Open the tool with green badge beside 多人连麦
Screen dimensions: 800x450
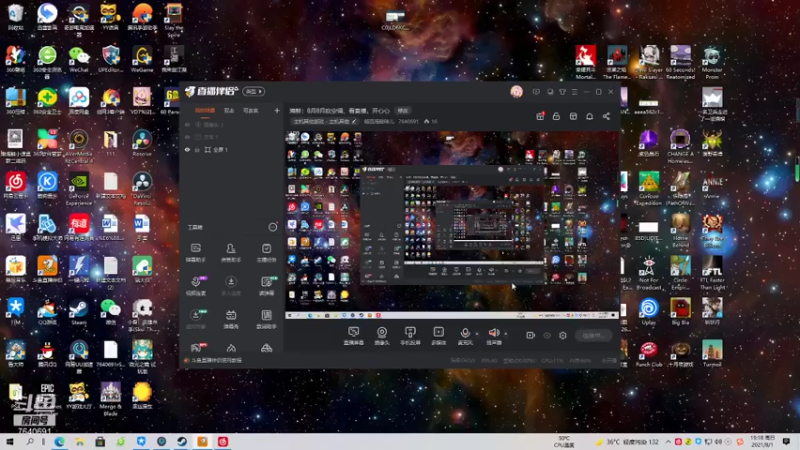(x=267, y=286)
